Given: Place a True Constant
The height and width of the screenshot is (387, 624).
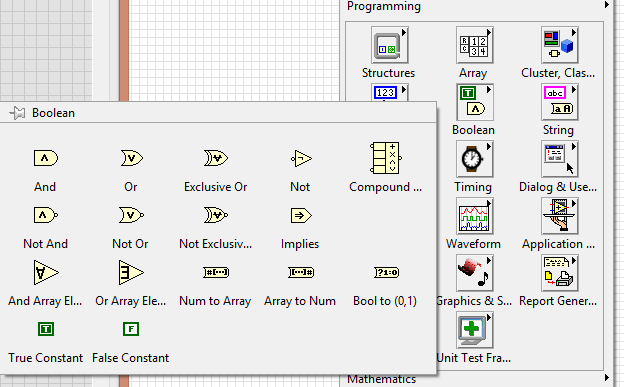Looking at the screenshot, I should pos(46,329).
